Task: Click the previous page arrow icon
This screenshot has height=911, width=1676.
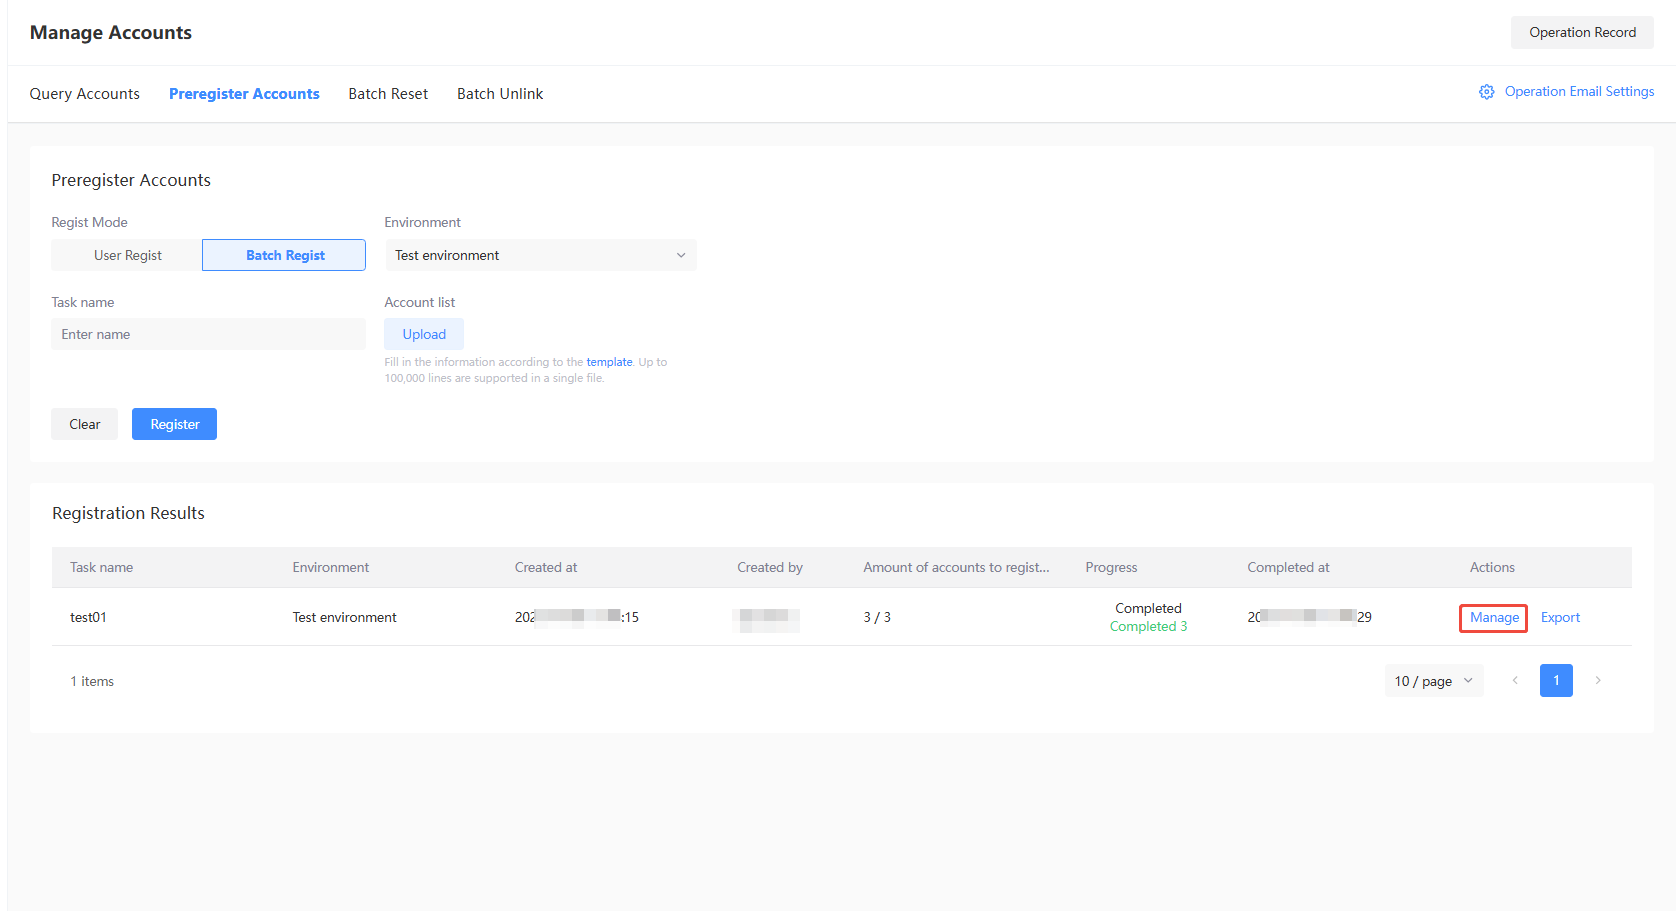Action: click(x=1515, y=681)
